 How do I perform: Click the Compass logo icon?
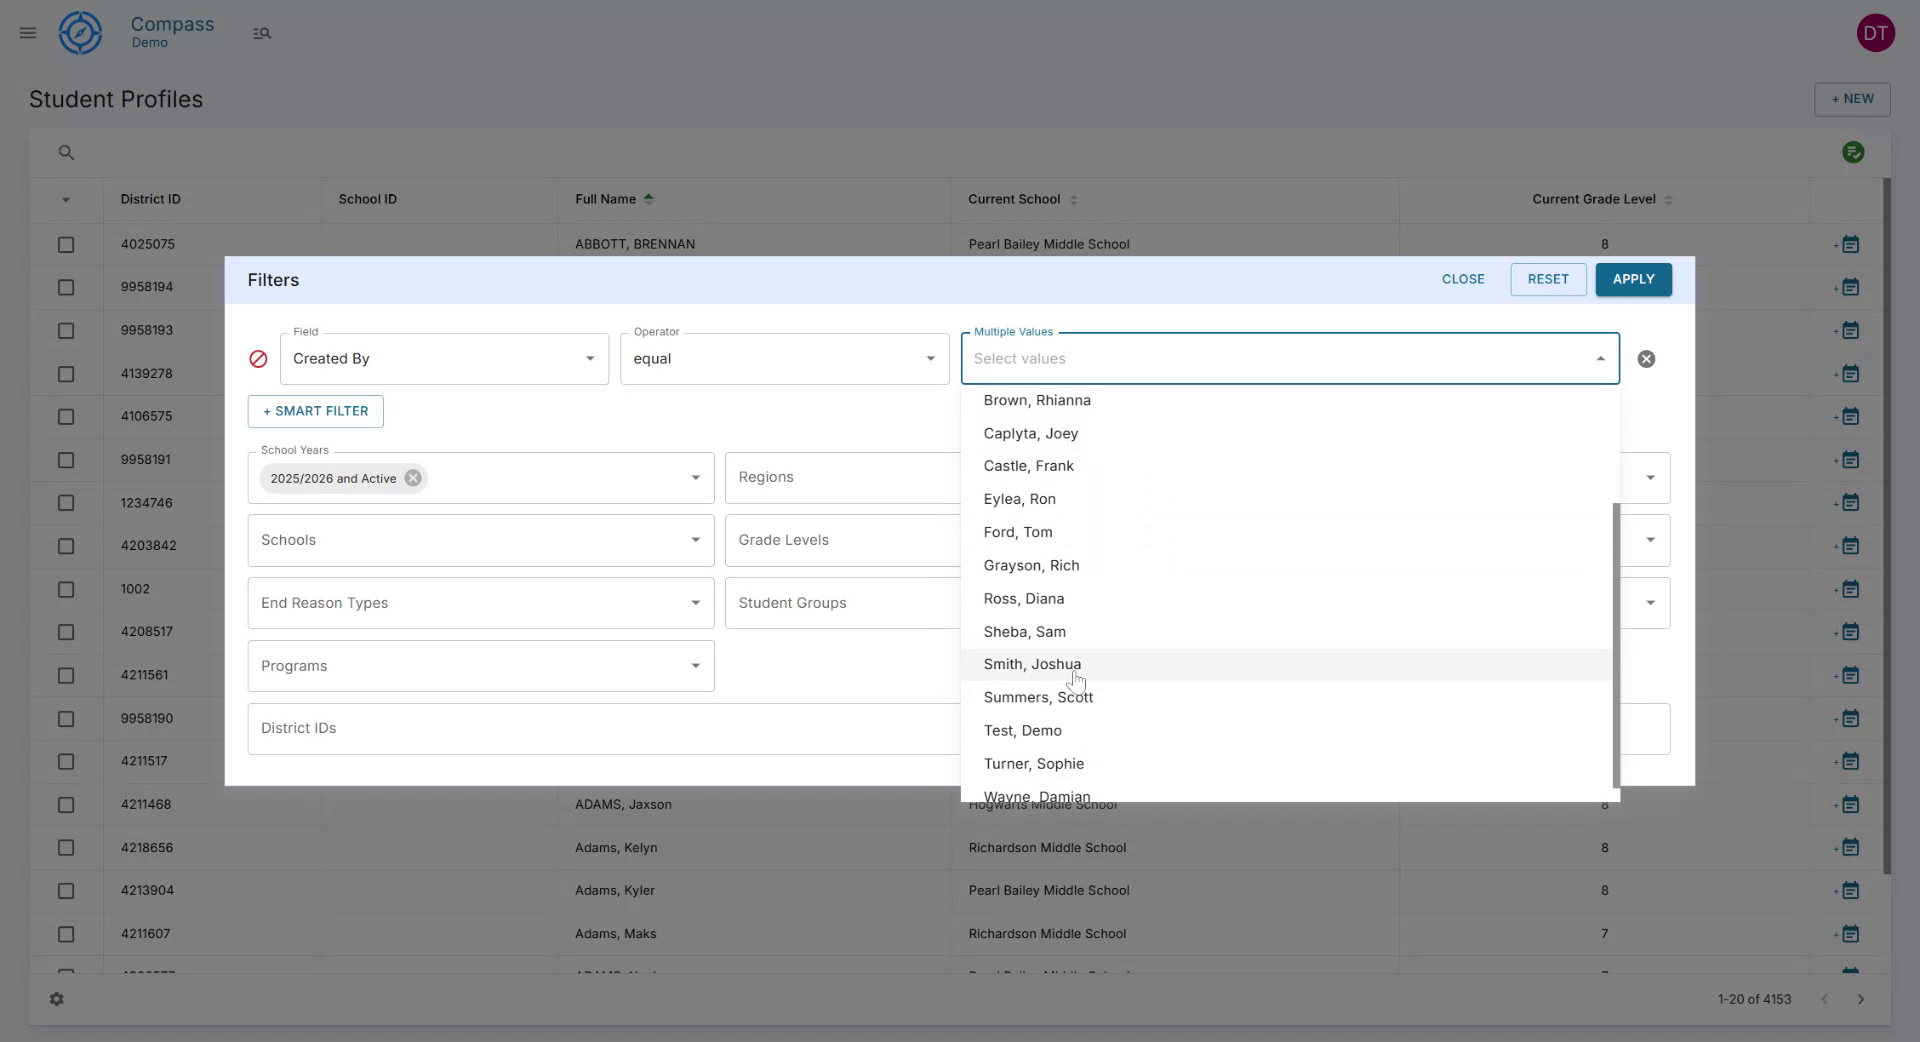coord(80,32)
